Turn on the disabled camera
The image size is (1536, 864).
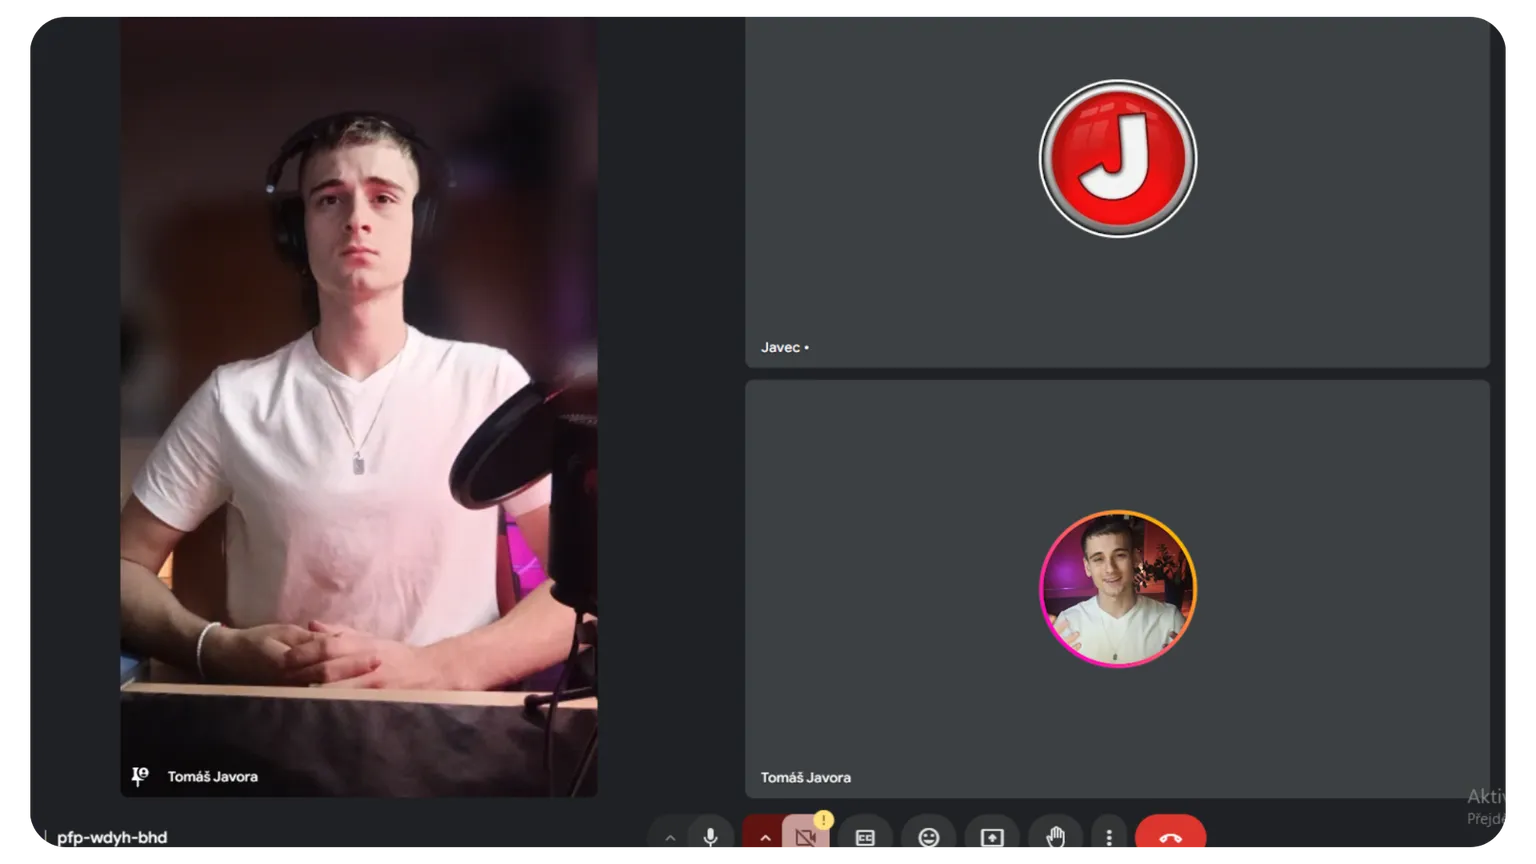click(805, 838)
